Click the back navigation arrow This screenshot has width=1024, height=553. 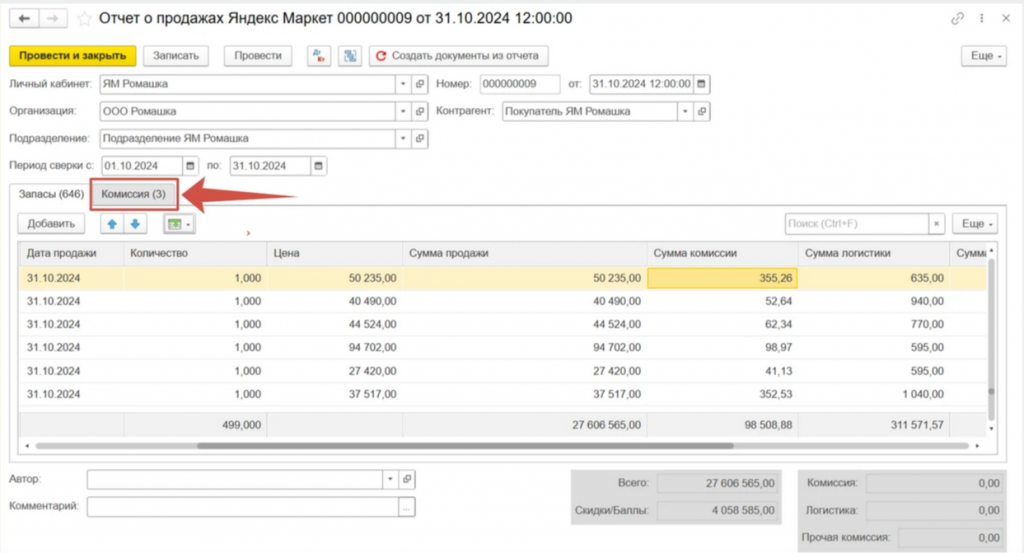click(x=24, y=19)
